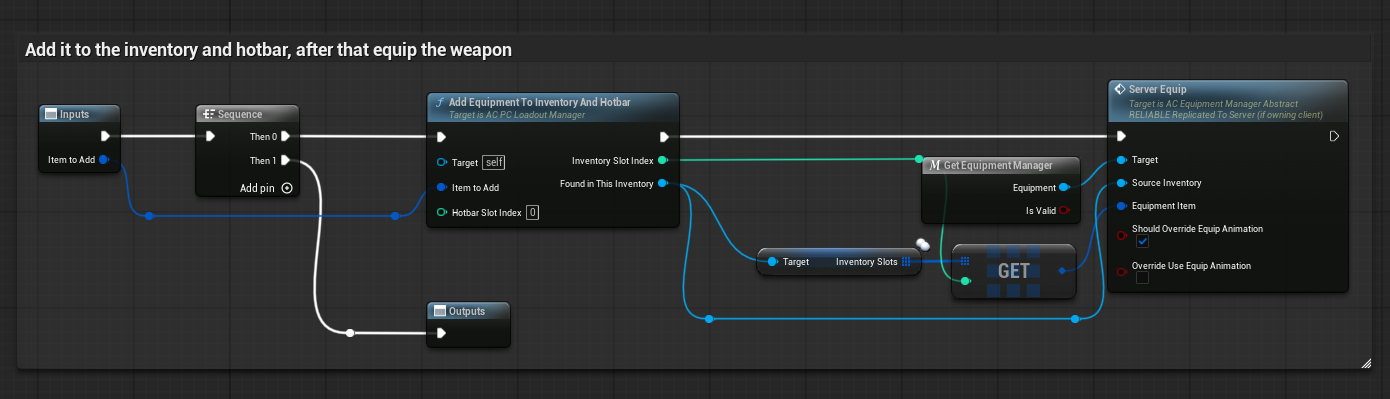Check Override Use Equip Animation checkbox

(1143, 279)
